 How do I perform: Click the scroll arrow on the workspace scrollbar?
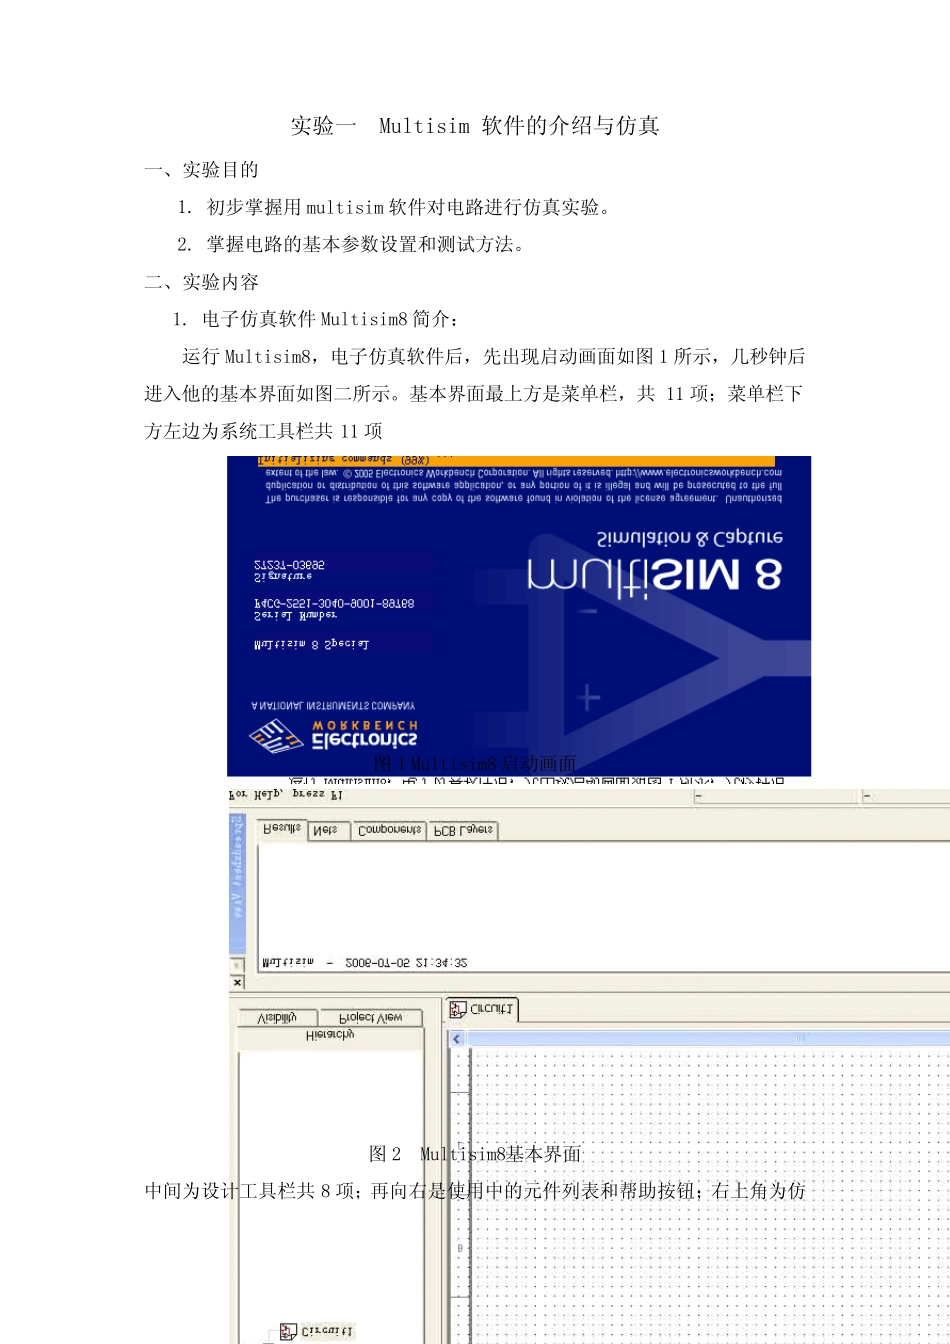tap(457, 1039)
